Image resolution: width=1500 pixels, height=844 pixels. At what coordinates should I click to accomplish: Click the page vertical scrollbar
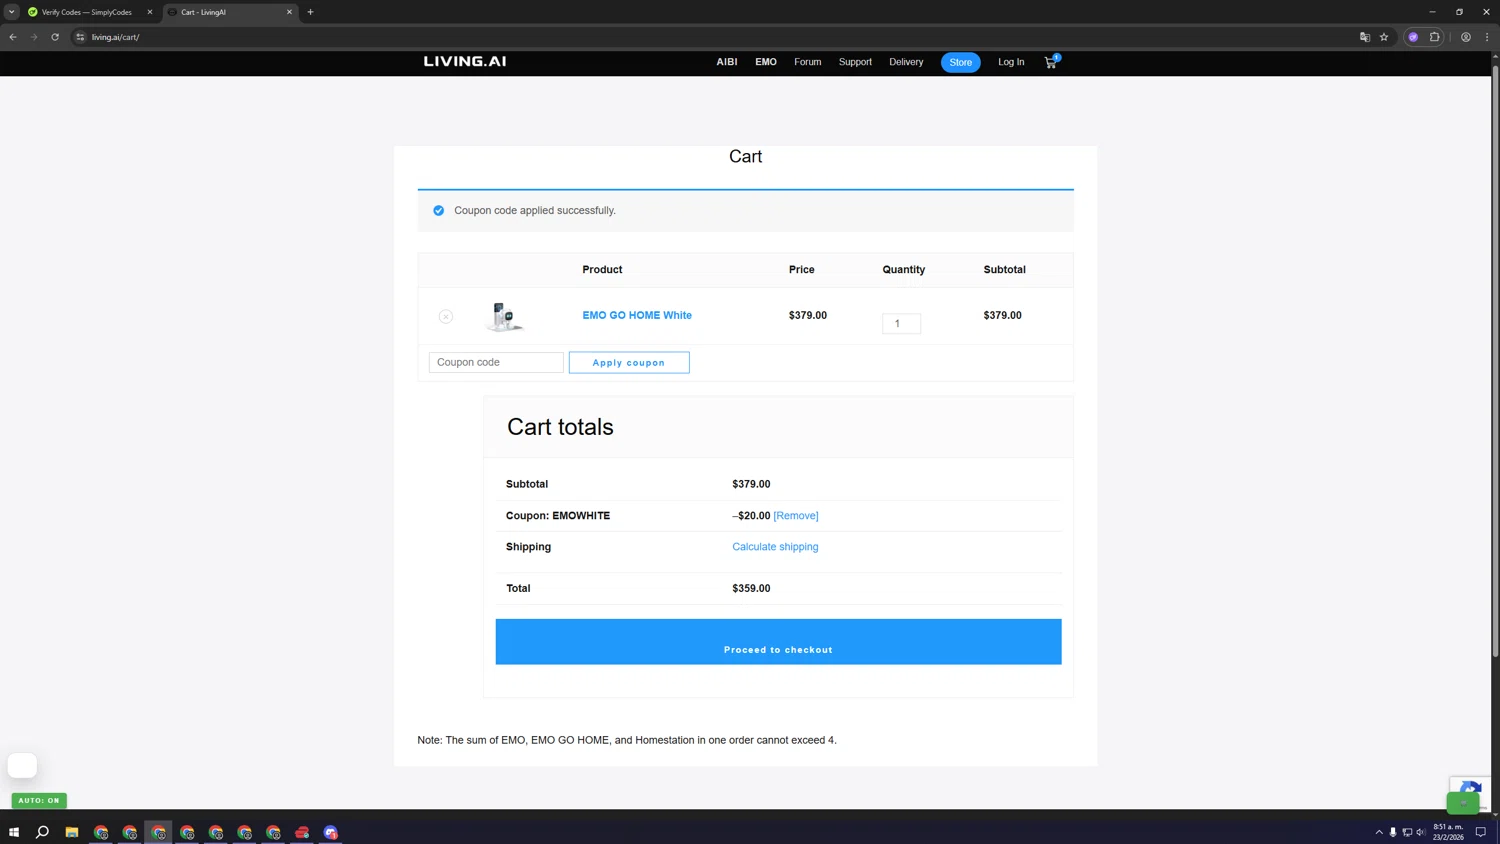[1495, 361]
